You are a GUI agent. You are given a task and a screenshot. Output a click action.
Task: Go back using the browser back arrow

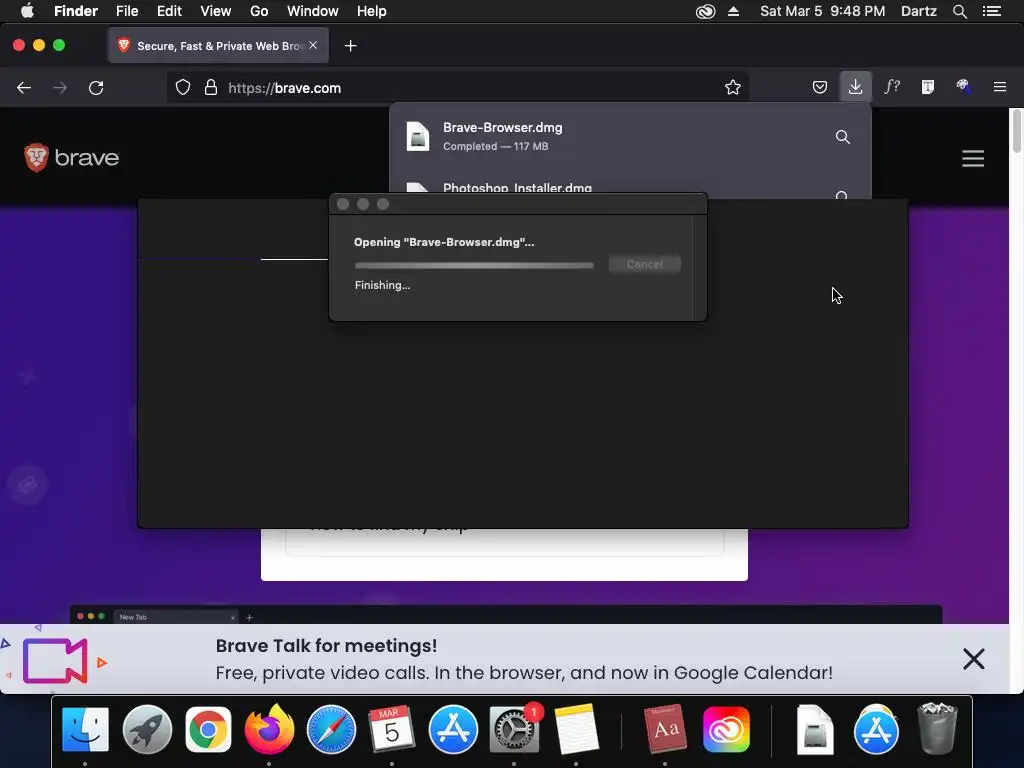pyautogui.click(x=24, y=88)
